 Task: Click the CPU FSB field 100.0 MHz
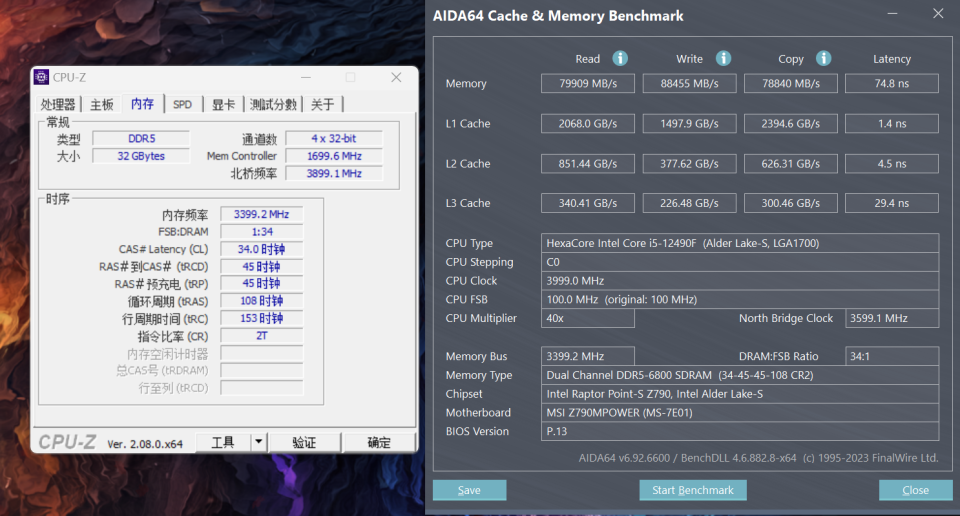(740, 299)
